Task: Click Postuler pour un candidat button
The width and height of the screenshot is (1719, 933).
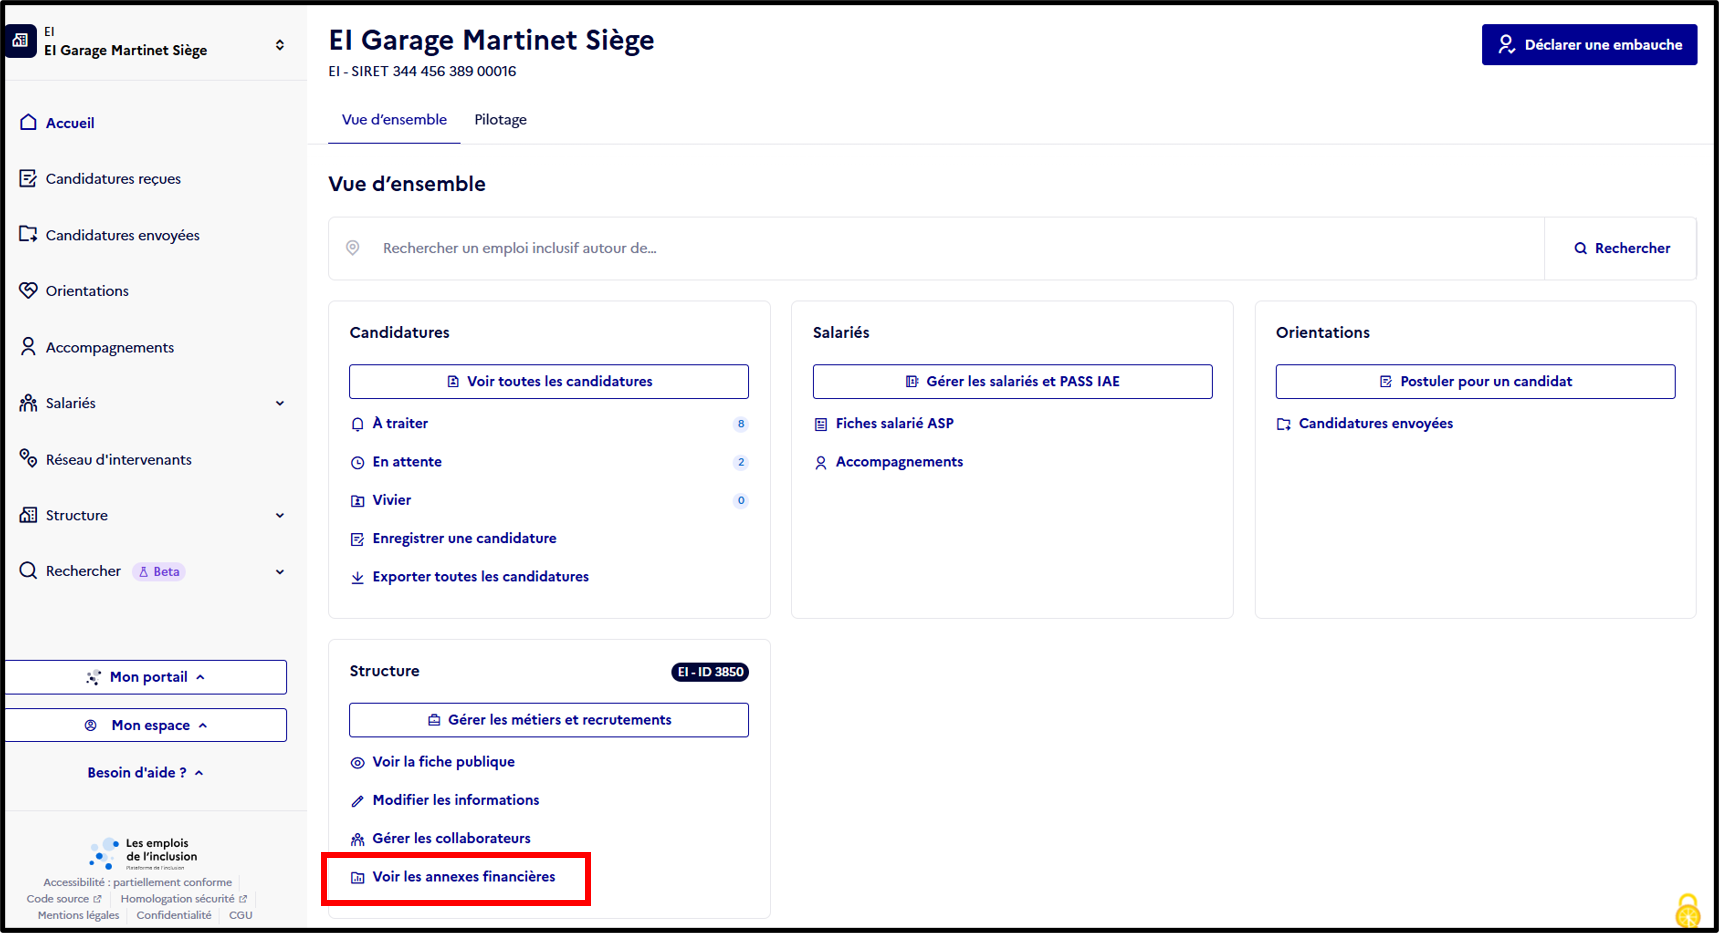Action: [x=1475, y=381]
